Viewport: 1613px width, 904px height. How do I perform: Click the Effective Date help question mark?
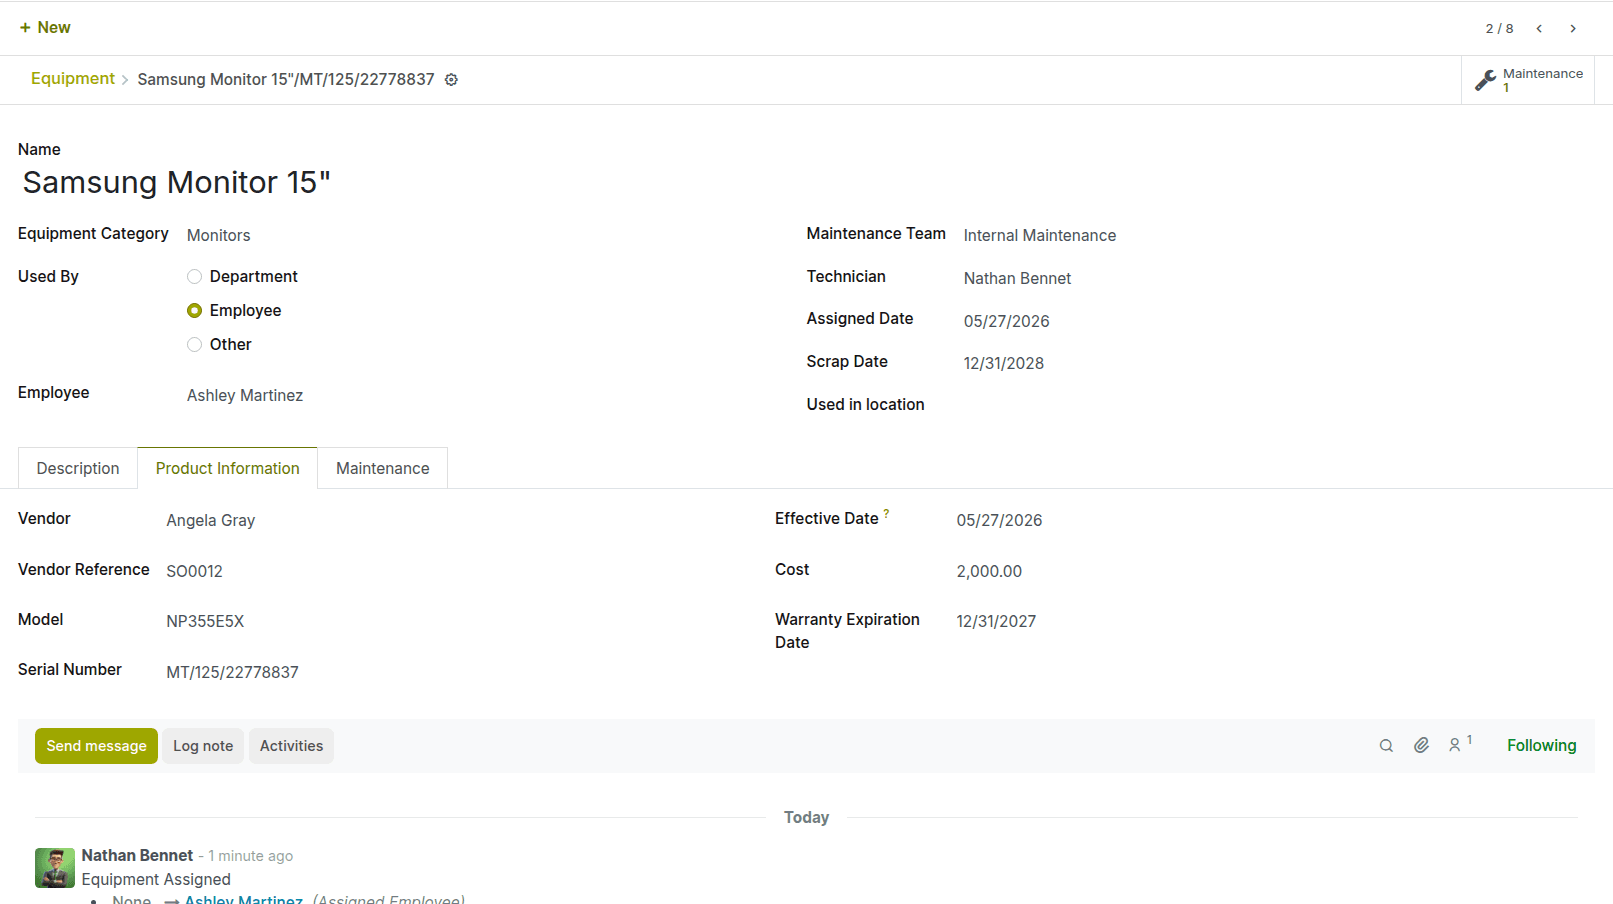point(886,514)
